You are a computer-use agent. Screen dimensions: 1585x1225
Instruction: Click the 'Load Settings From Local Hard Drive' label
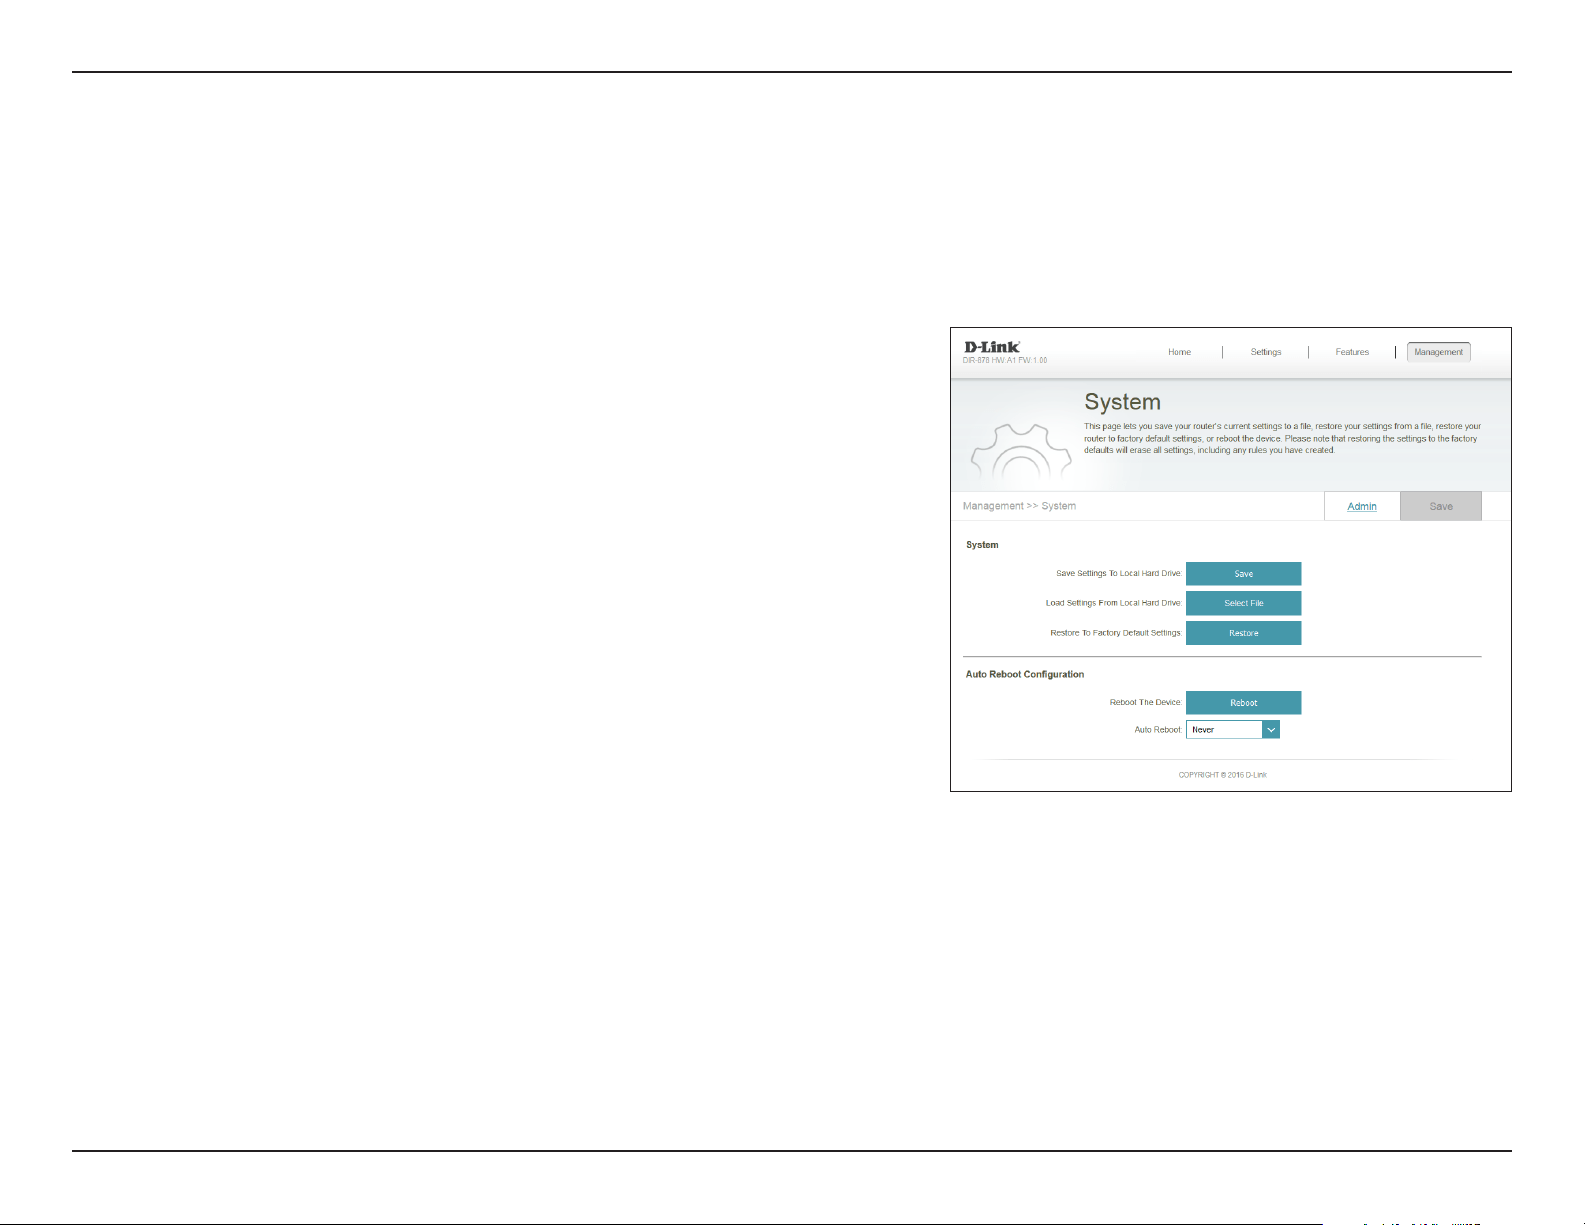pos(1114,603)
